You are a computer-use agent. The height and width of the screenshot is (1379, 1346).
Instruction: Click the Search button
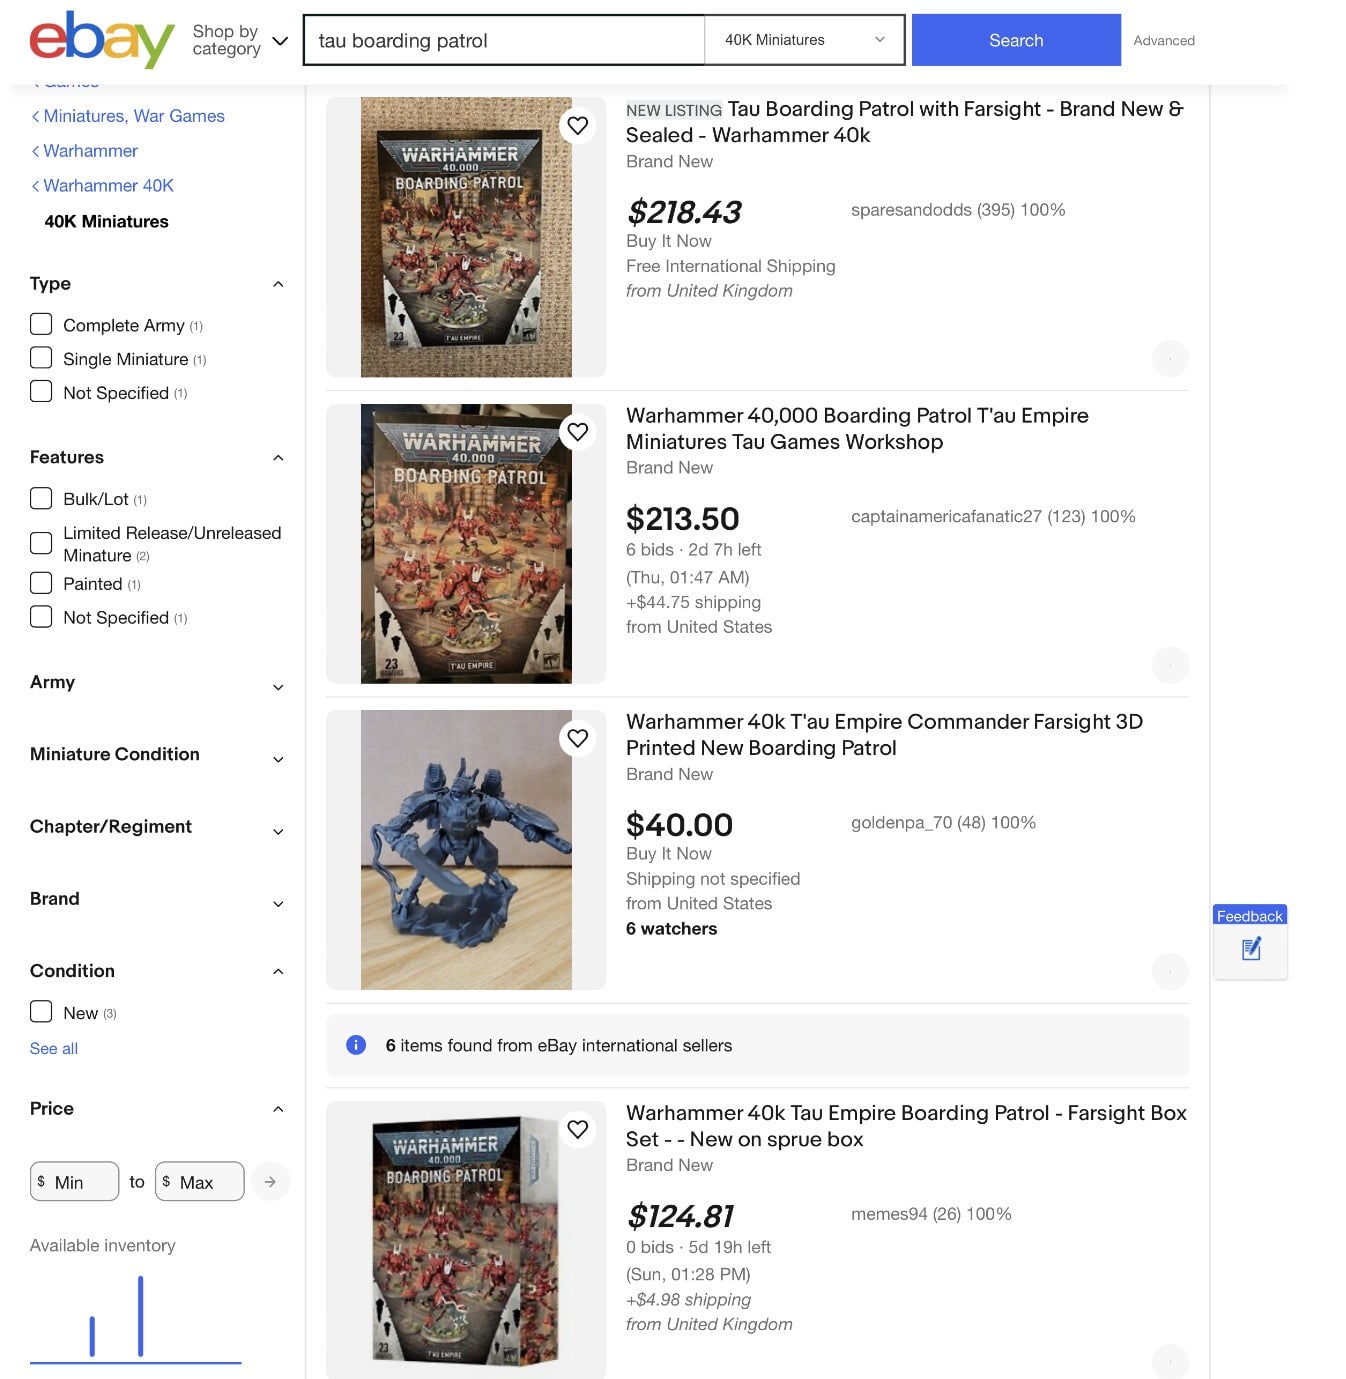coord(1015,40)
